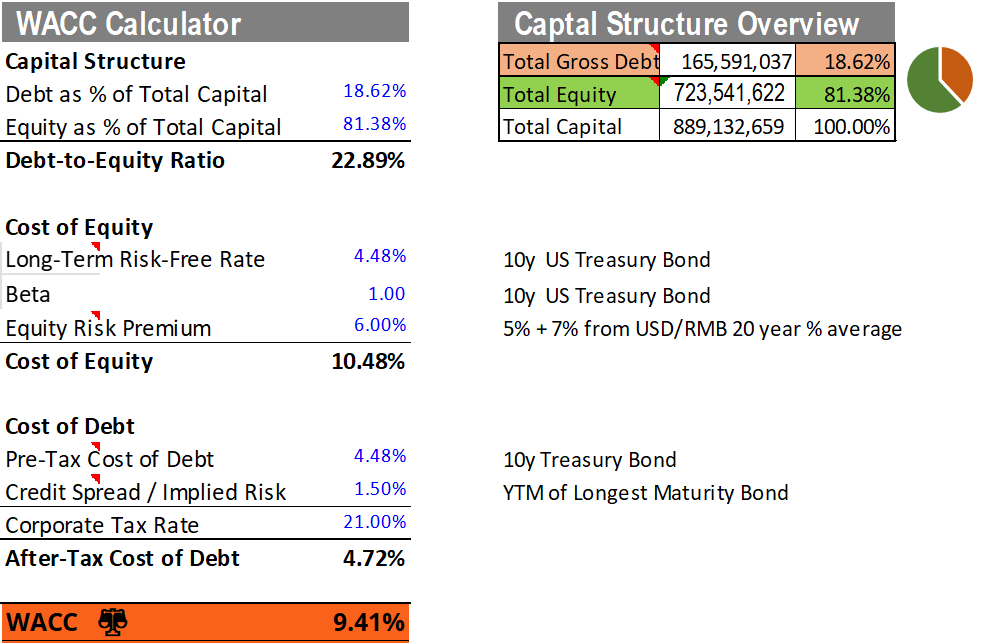Viewport: 997px width, 644px height.
Task: Click the Corporate Tax Rate 21.00% value
Action: 374,522
